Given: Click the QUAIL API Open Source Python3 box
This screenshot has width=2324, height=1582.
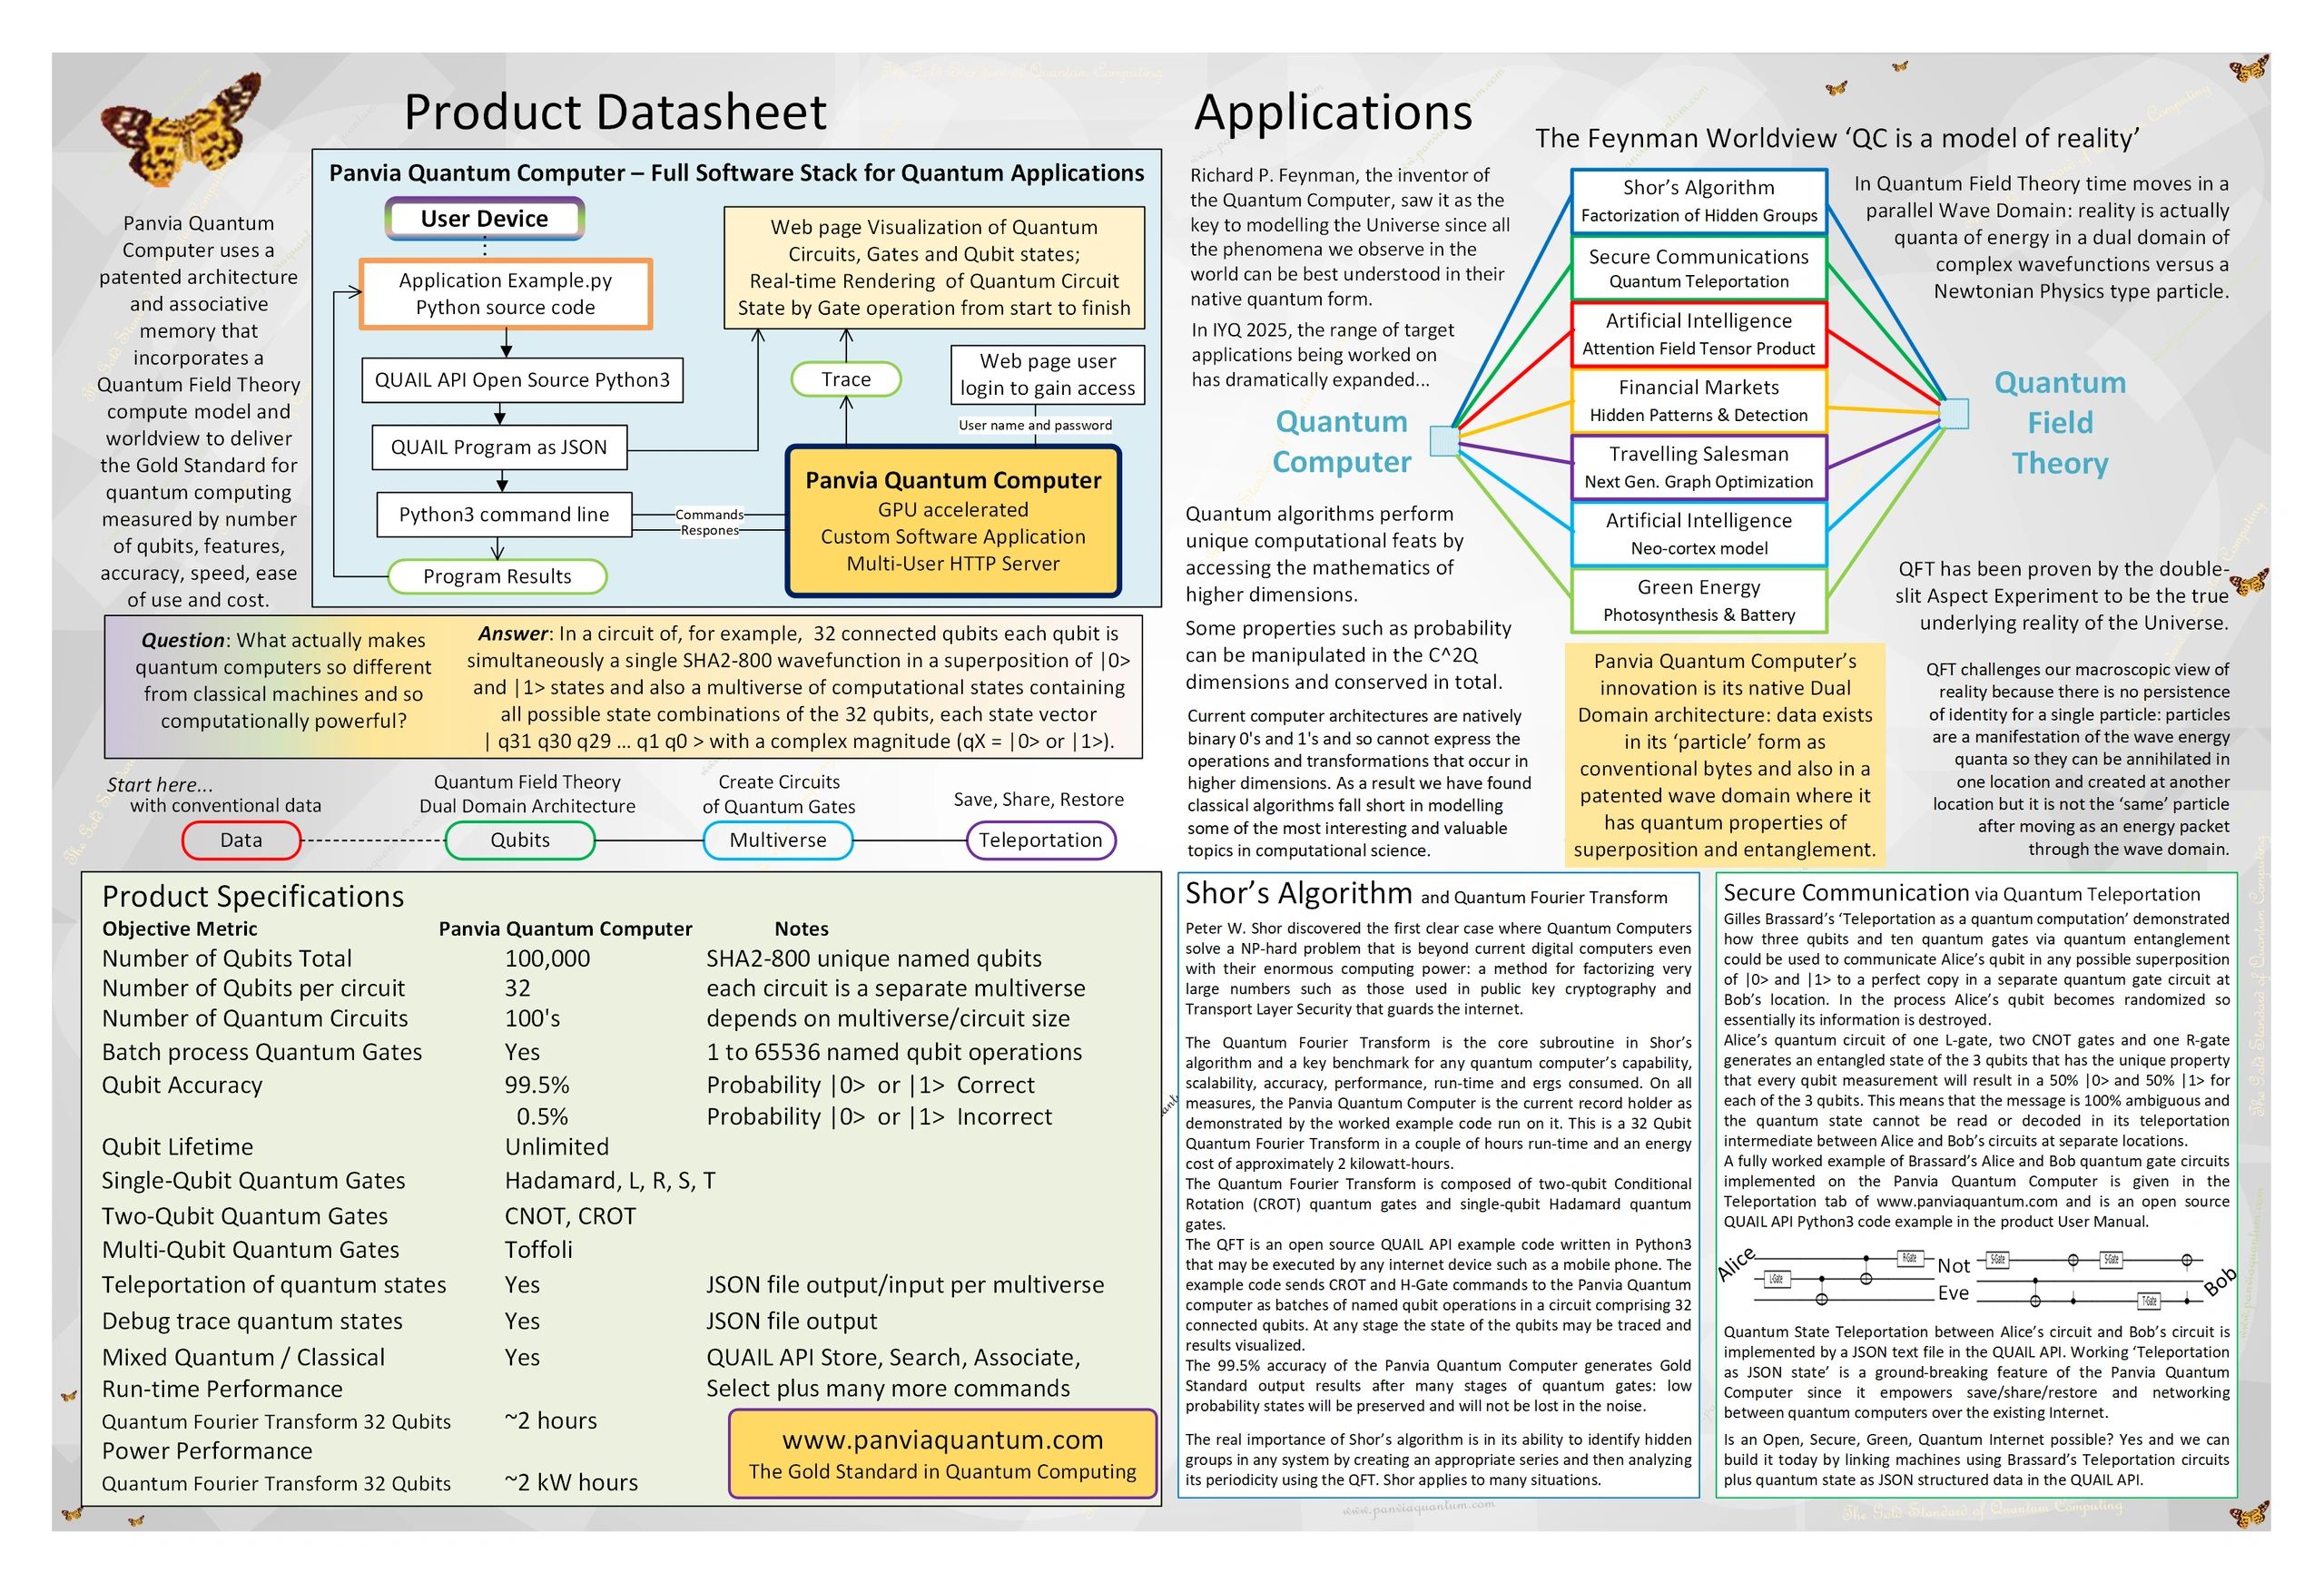Looking at the screenshot, I should pyautogui.click(x=522, y=380).
